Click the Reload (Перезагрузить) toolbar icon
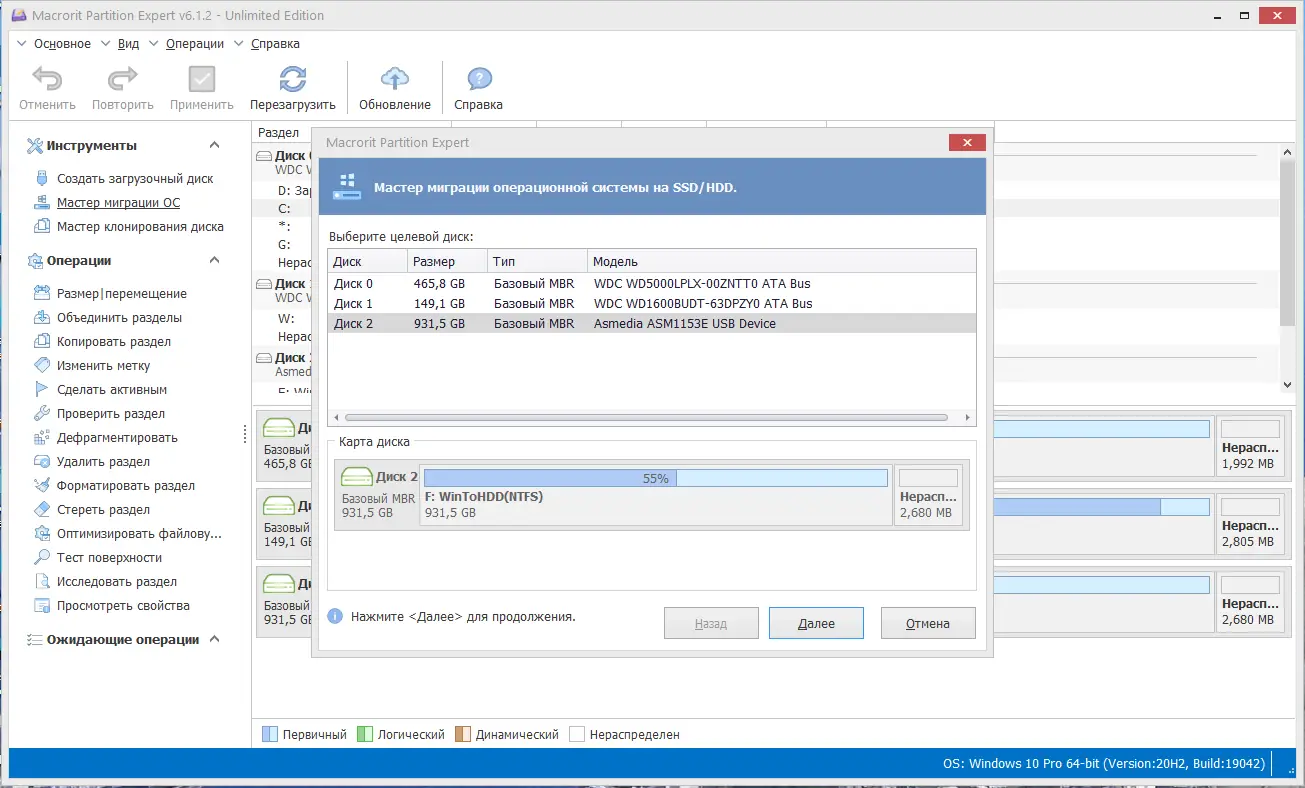 pyautogui.click(x=293, y=79)
